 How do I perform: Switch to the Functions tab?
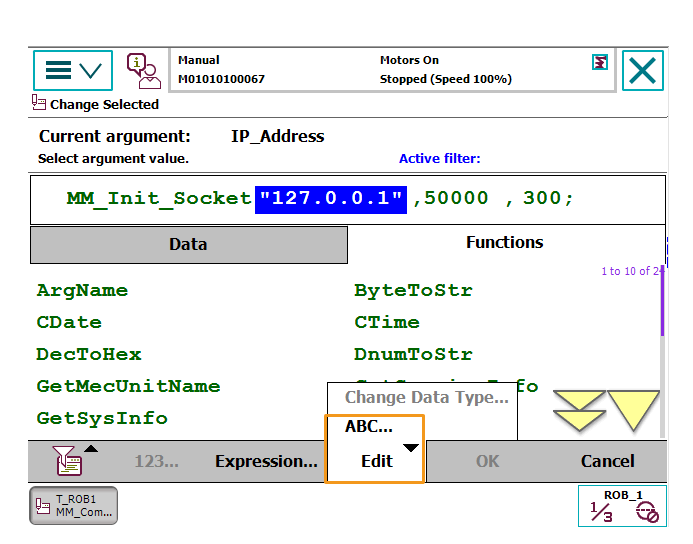click(x=504, y=243)
